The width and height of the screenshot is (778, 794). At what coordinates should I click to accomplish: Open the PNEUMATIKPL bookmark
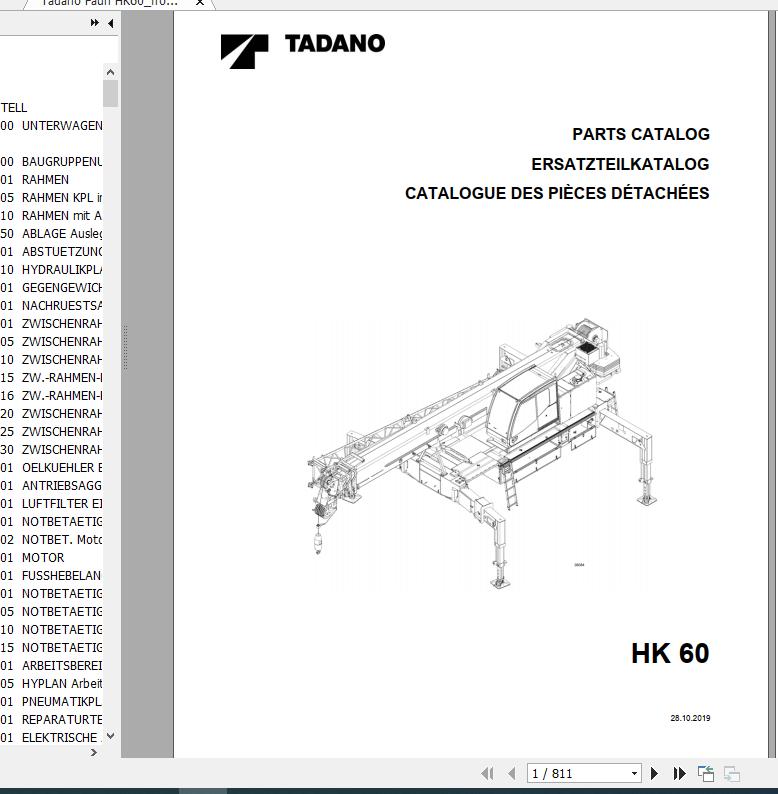[x=51, y=702]
